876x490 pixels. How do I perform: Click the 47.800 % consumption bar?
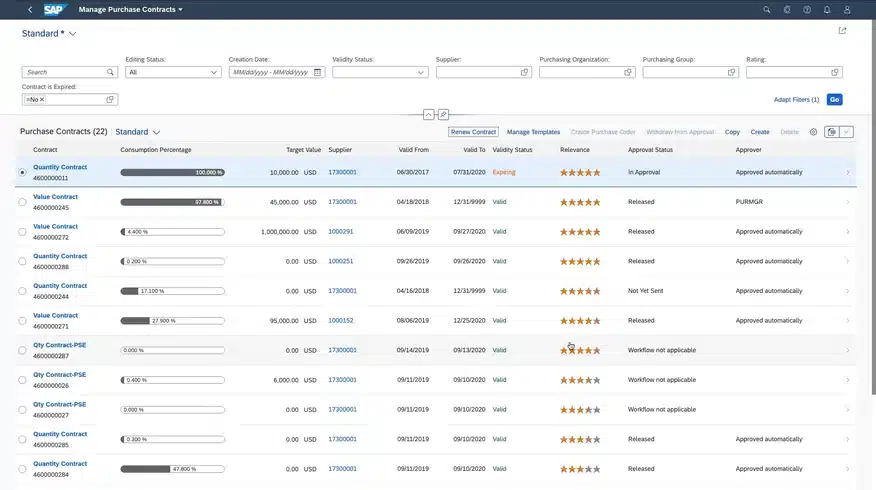pos(173,469)
